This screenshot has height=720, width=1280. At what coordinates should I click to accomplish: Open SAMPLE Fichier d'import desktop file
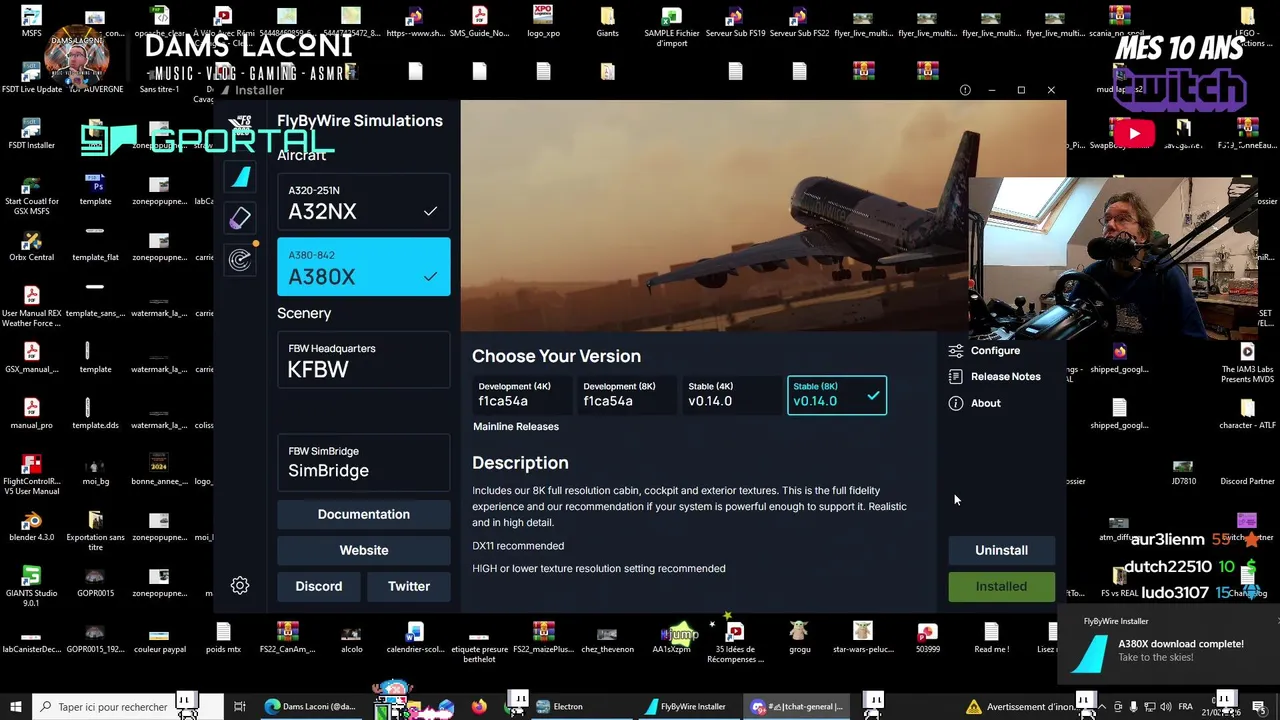click(671, 27)
